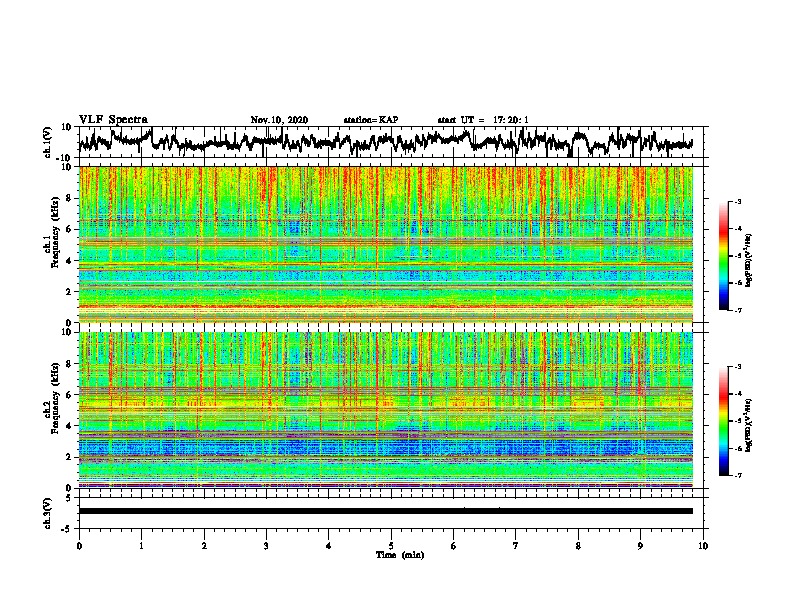The image size is (792, 612).
Task: Click the '8' kHz tick of ch.1 spectrogram
Action: (70, 198)
